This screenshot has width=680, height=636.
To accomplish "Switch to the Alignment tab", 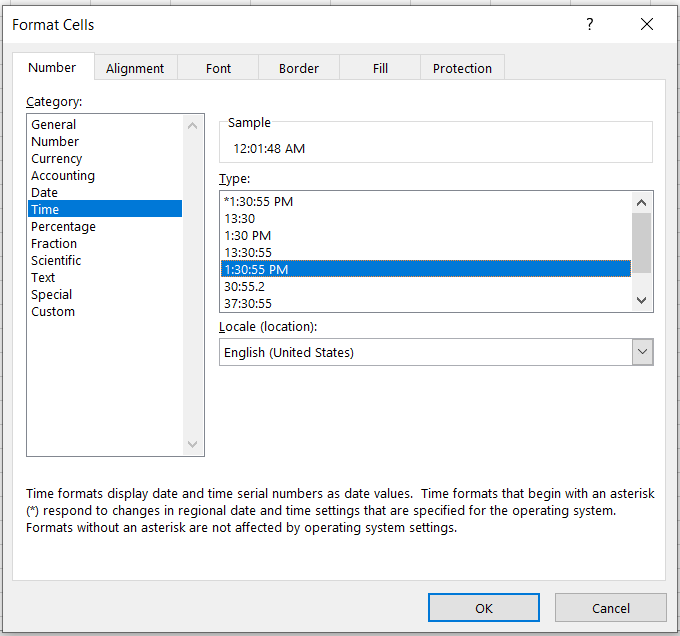I will 135,68.
